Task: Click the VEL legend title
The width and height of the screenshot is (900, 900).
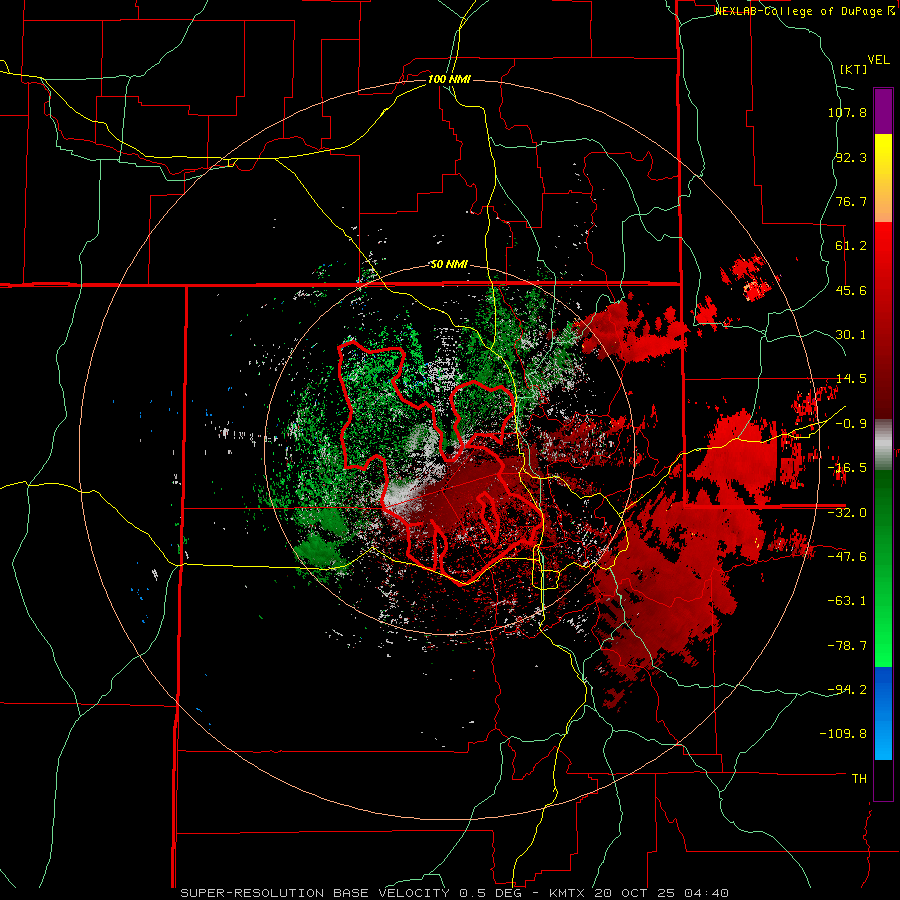Action: [x=878, y=60]
